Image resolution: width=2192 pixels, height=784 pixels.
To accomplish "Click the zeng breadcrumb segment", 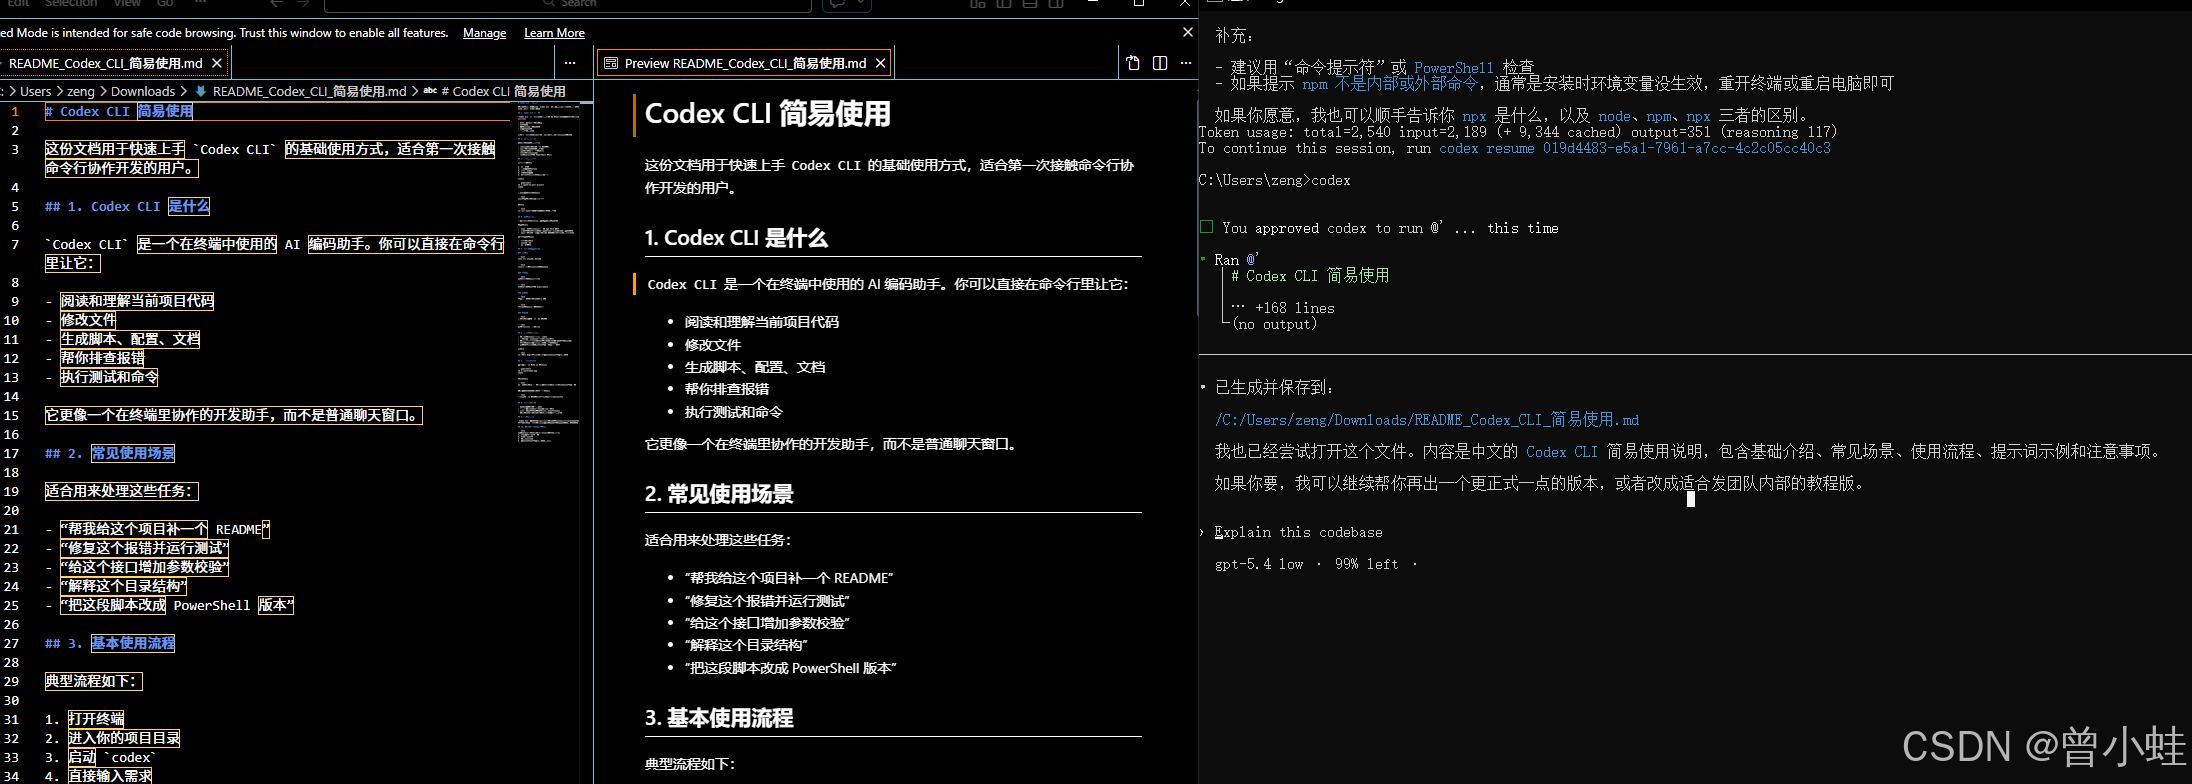I will click(x=81, y=91).
